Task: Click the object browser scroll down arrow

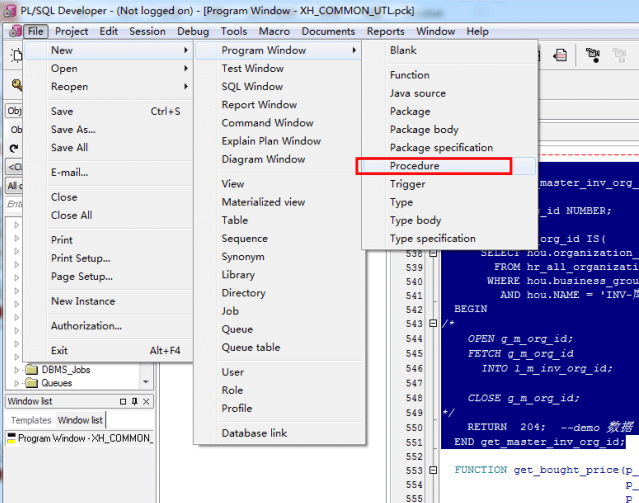Action: tap(146, 382)
